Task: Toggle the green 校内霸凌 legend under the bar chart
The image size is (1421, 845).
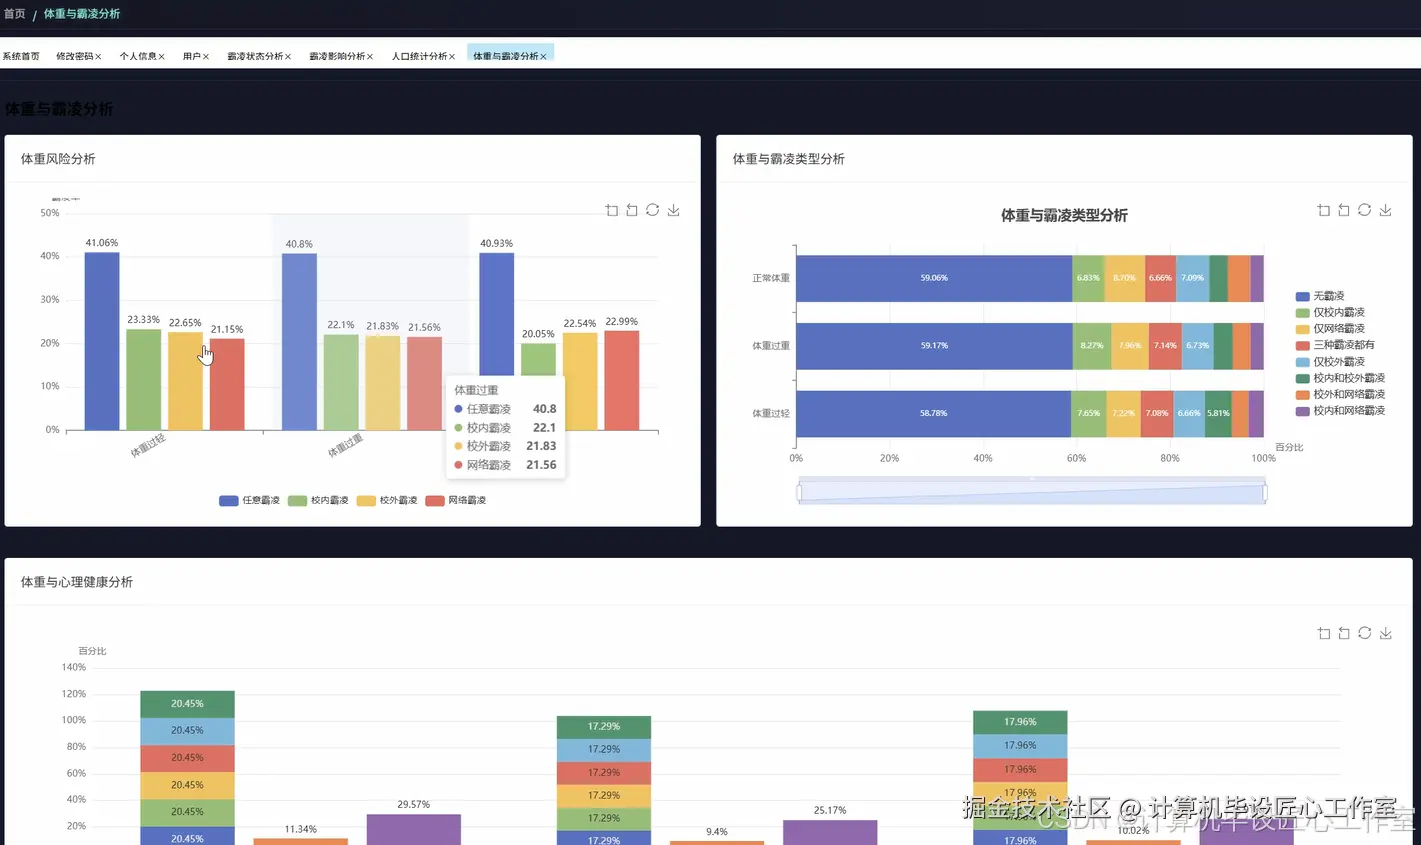Action: [318, 500]
